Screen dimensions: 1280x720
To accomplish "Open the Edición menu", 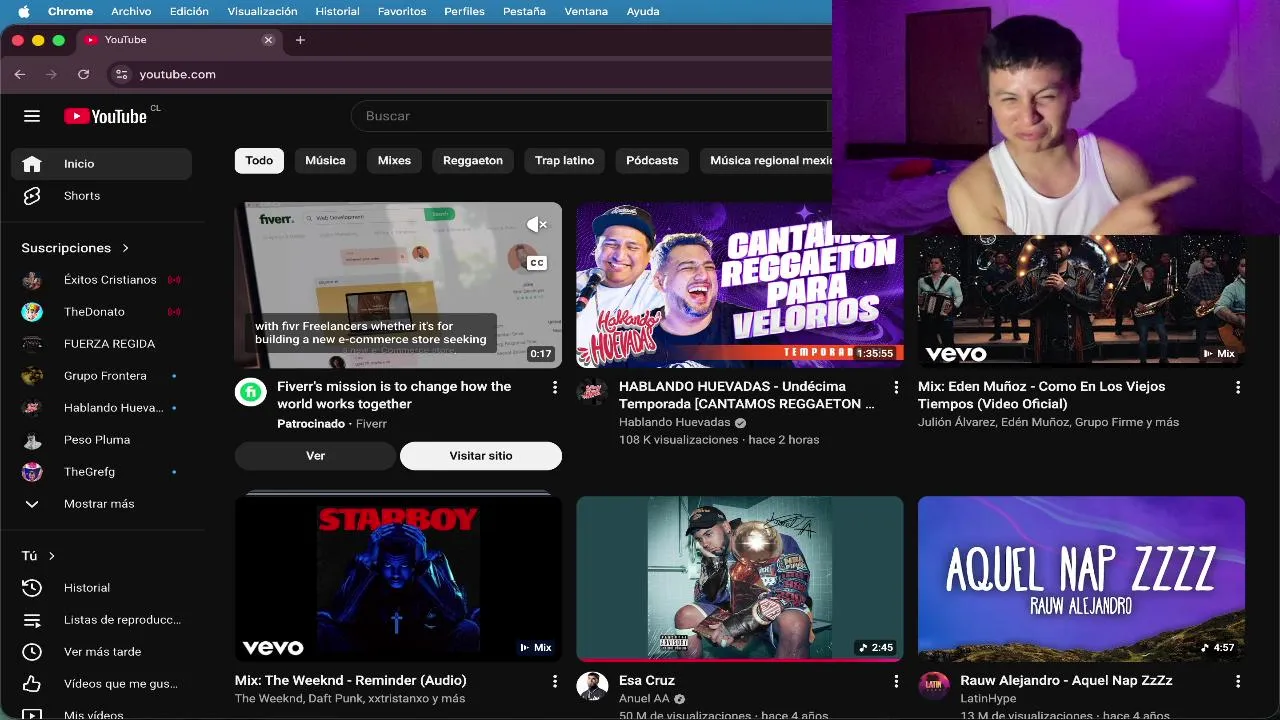I will [189, 11].
